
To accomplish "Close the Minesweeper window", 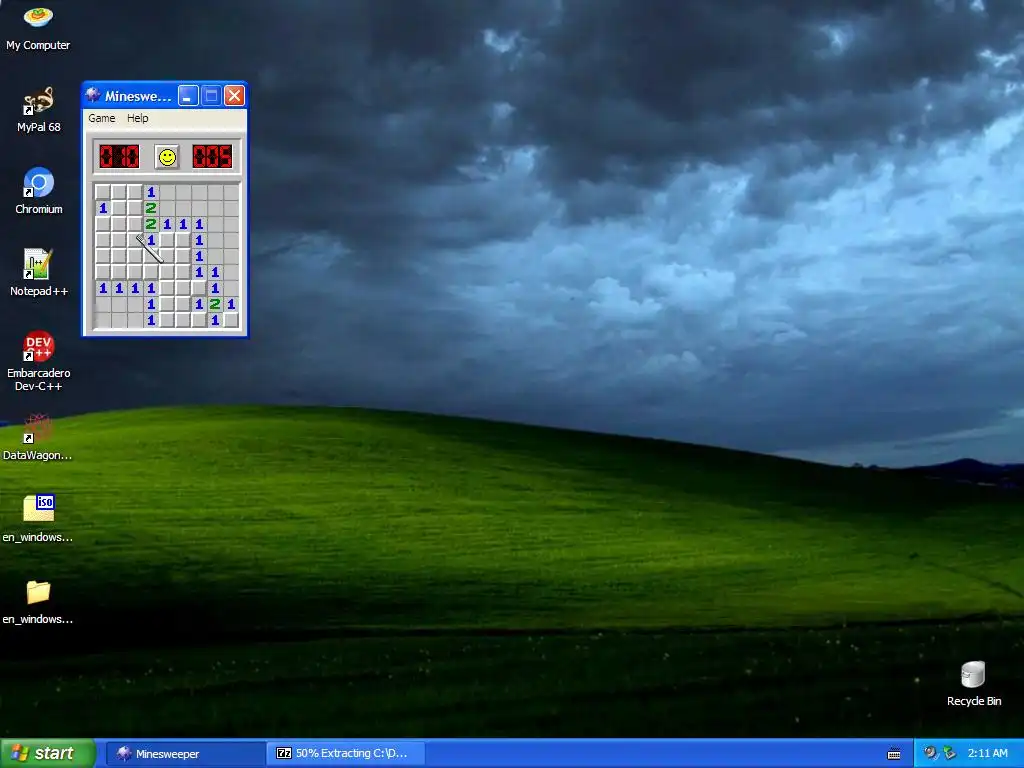I will (234, 96).
